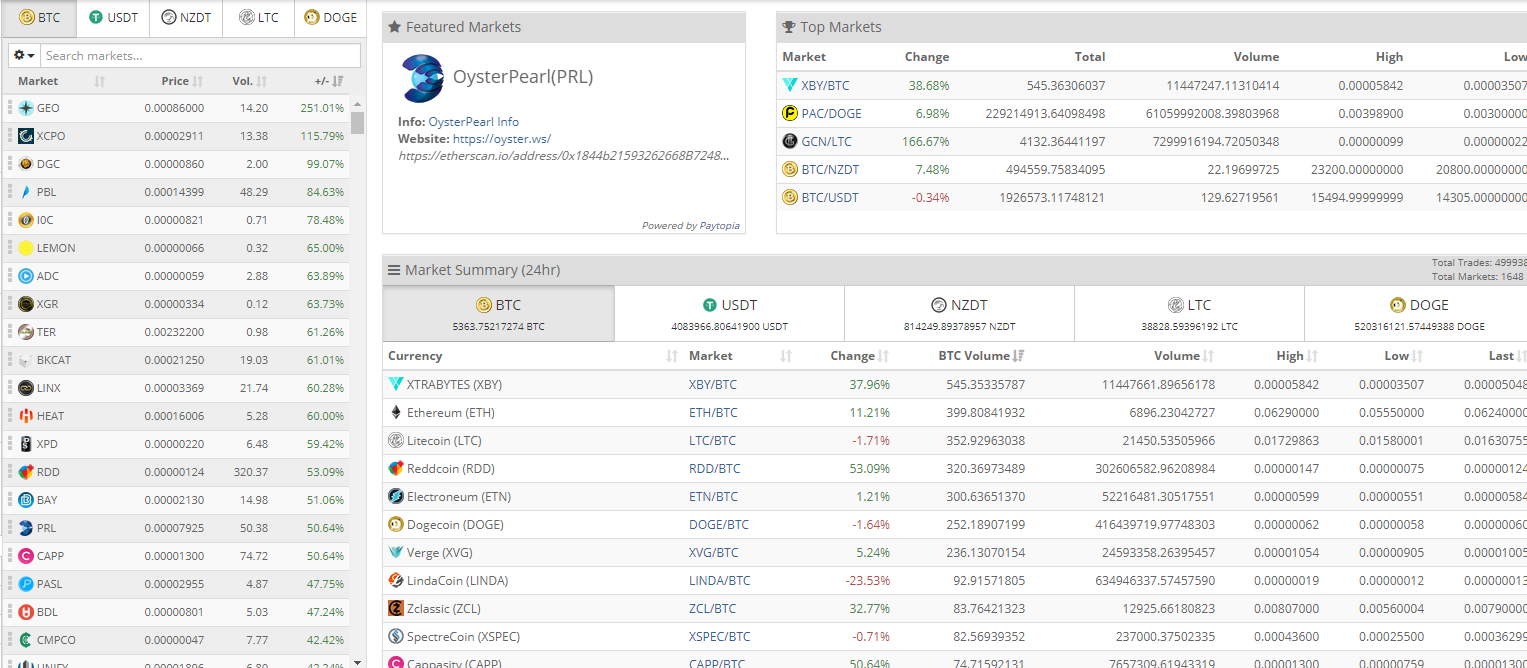Click the PBL coin icon in the sidebar
Image resolution: width=1527 pixels, height=668 pixels.
[26, 192]
